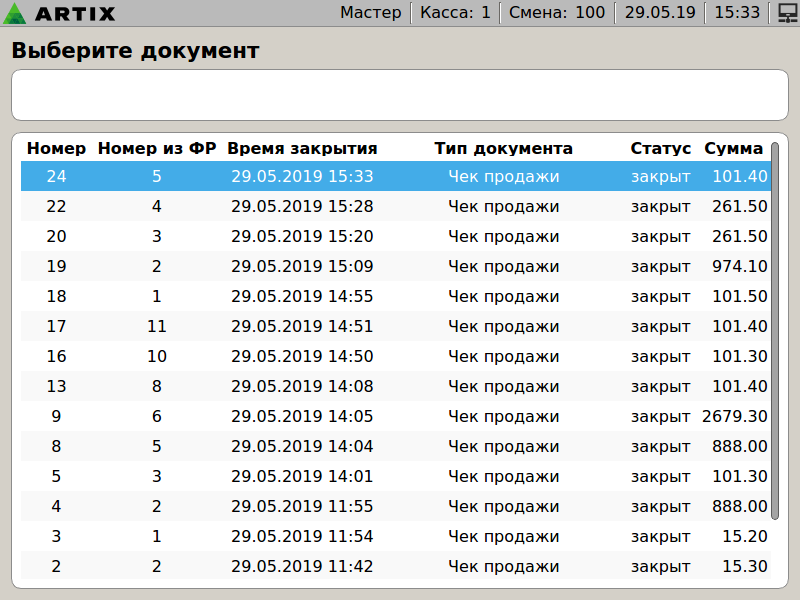Screen dimensions: 800x600
Task: Click the Мастер user label
Action: click(x=370, y=13)
